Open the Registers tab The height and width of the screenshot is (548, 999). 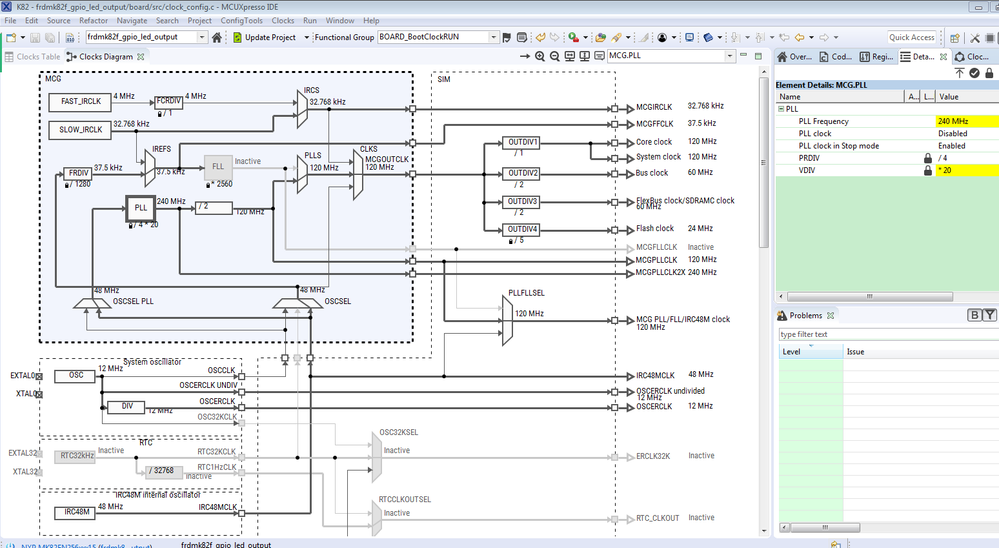tap(876, 57)
